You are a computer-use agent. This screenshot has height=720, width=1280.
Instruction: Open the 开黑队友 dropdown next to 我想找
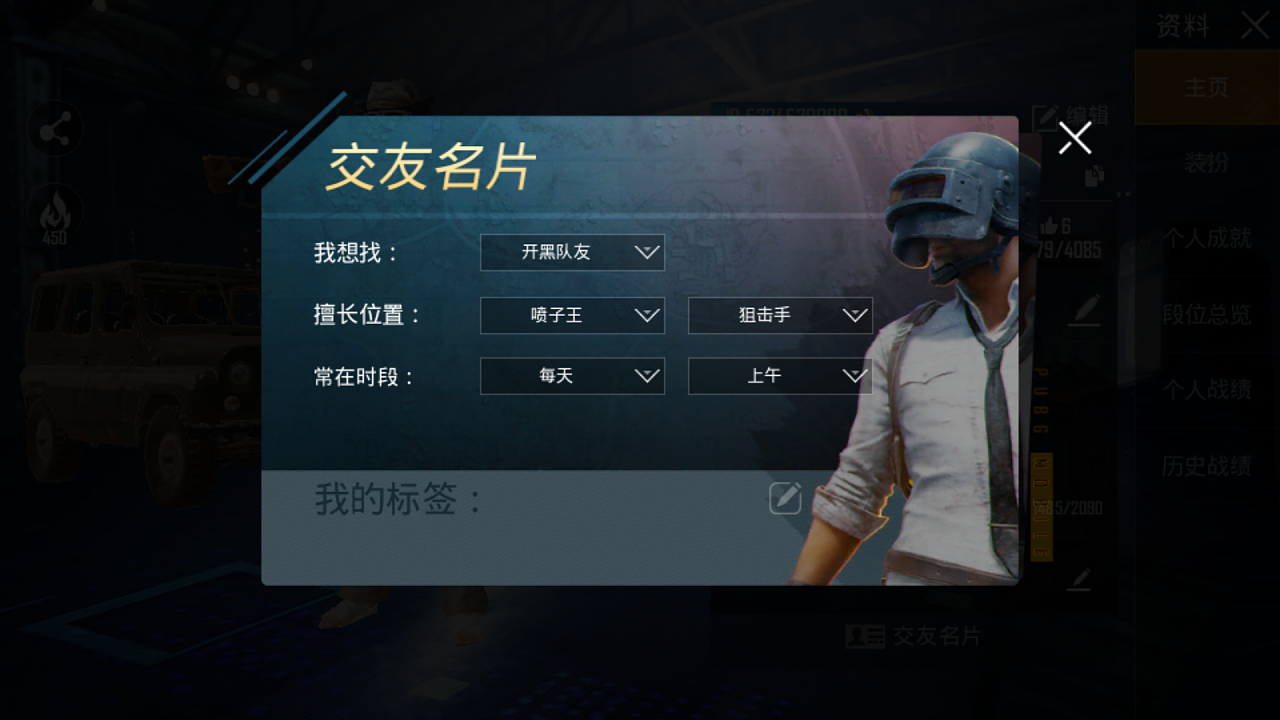pyautogui.click(x=572, y=253)
